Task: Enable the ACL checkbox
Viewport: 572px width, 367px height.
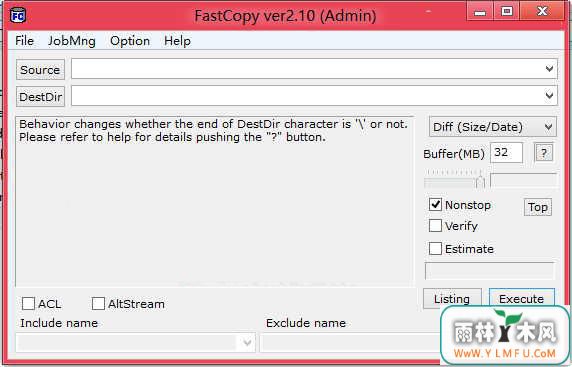Action: click(x=28, y=304)
